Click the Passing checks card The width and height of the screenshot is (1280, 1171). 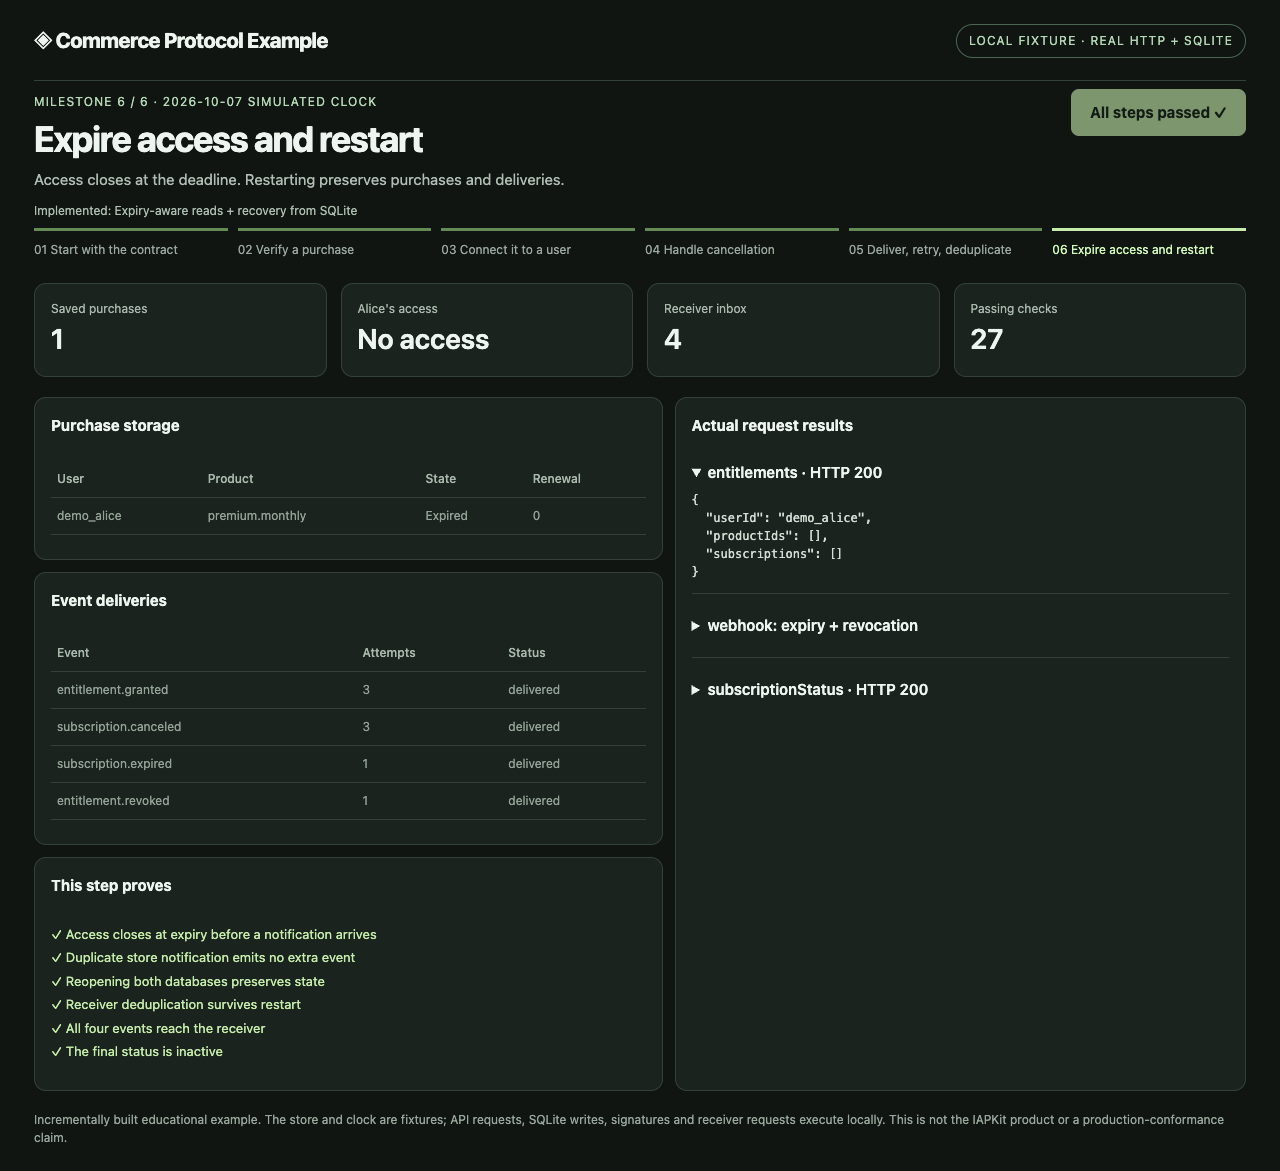pyautogui.click(x=1100, y=330)
